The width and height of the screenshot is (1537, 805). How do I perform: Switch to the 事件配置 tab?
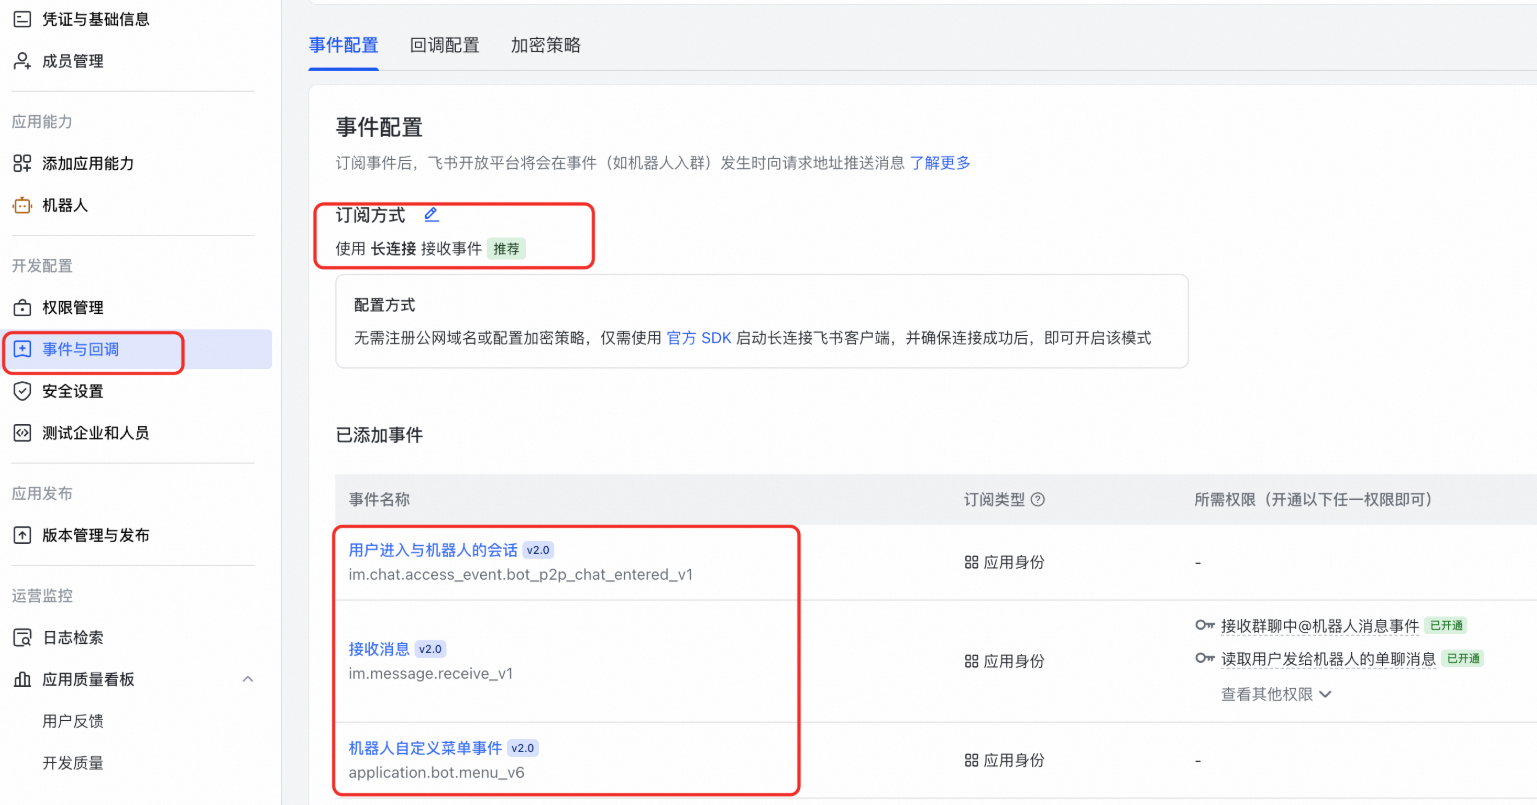[343, 45]
